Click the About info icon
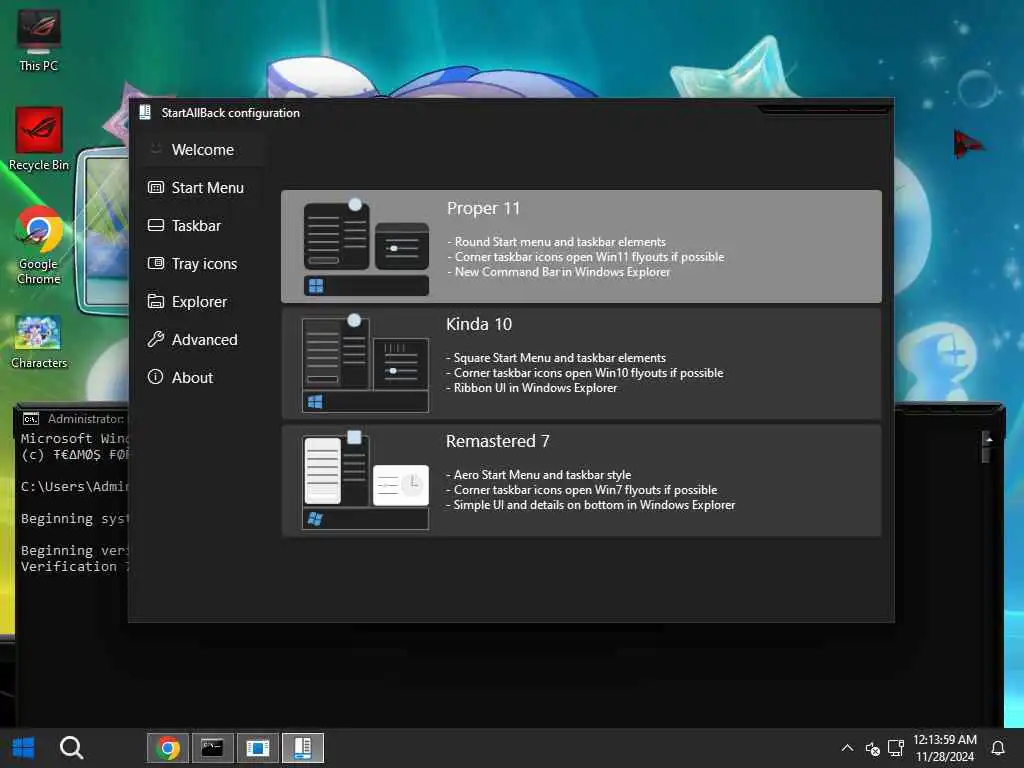The image size is (1024, 768). point(155,377)
